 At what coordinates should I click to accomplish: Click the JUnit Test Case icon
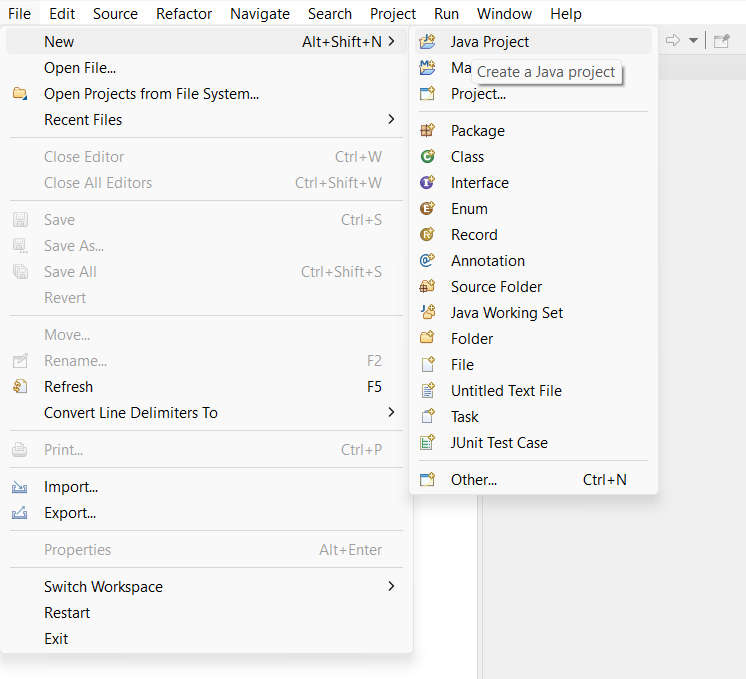[x=428, y=443]
